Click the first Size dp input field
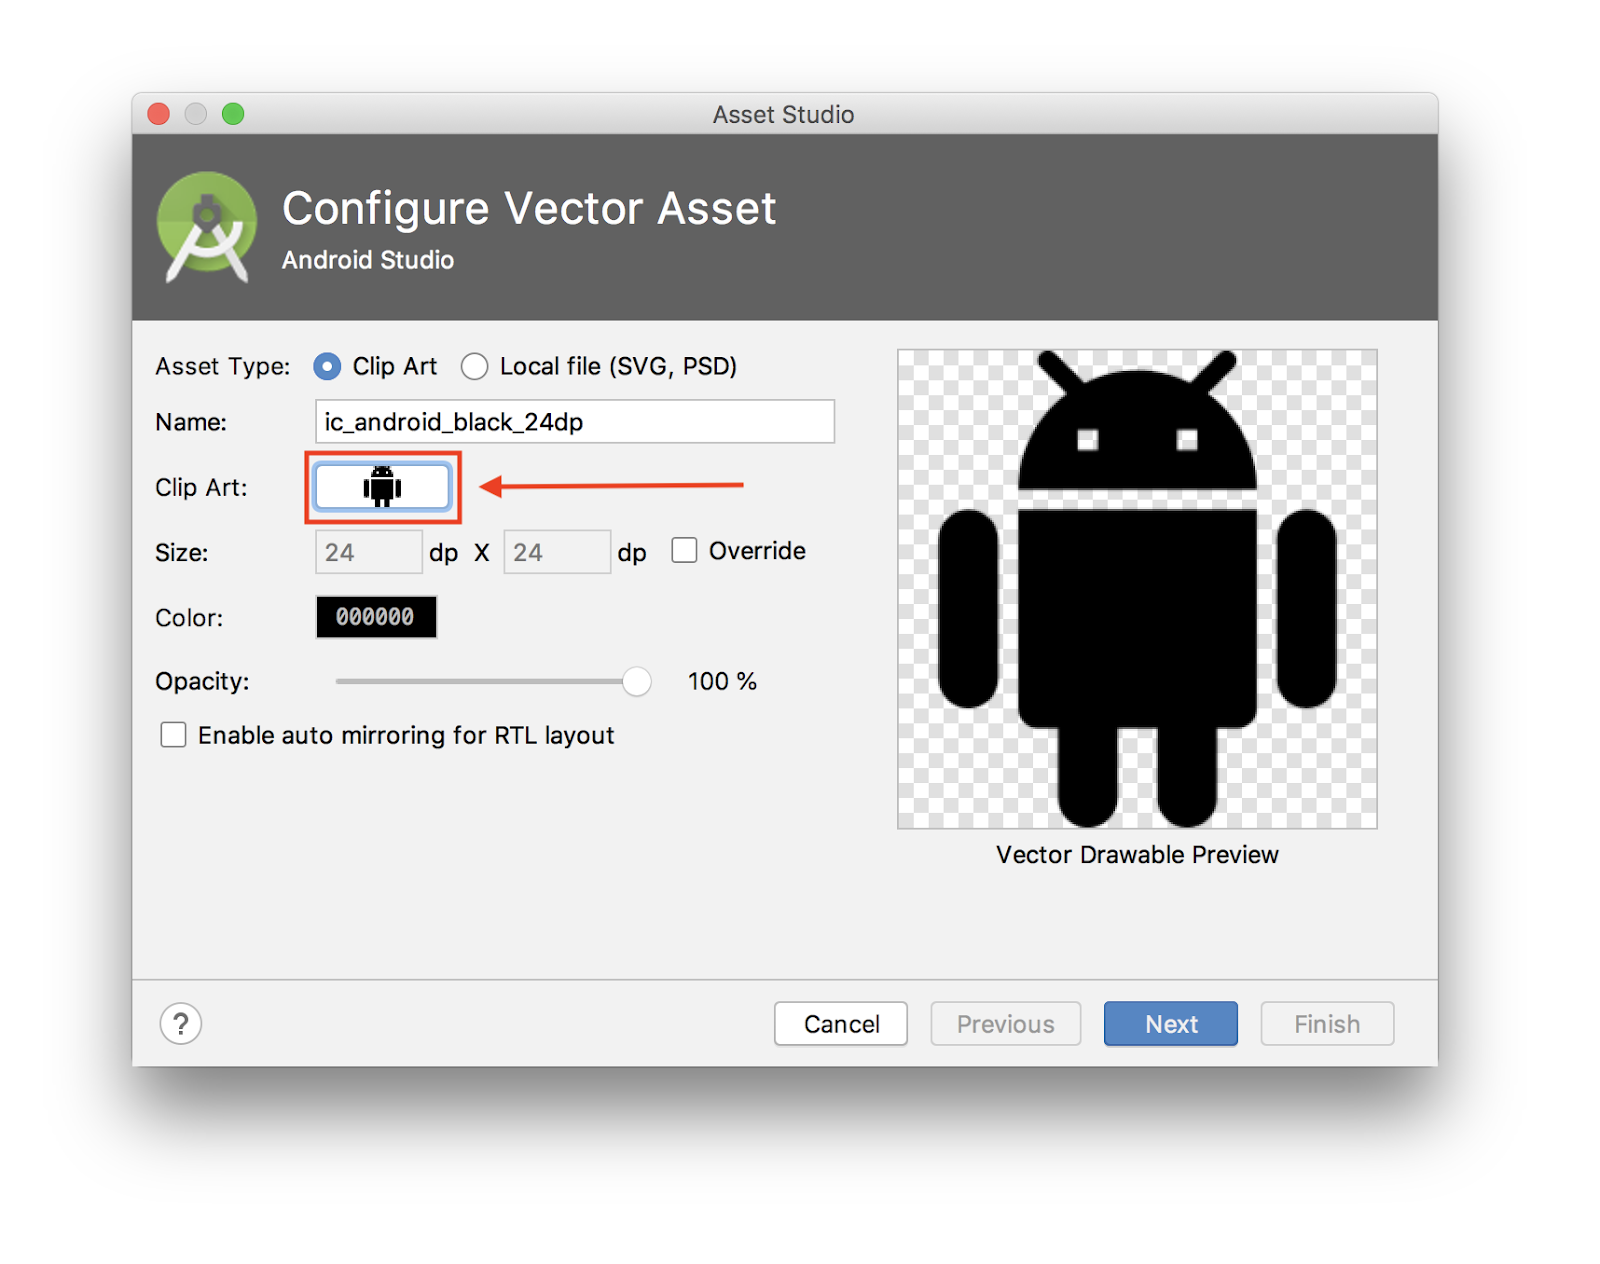 point(368,551)
